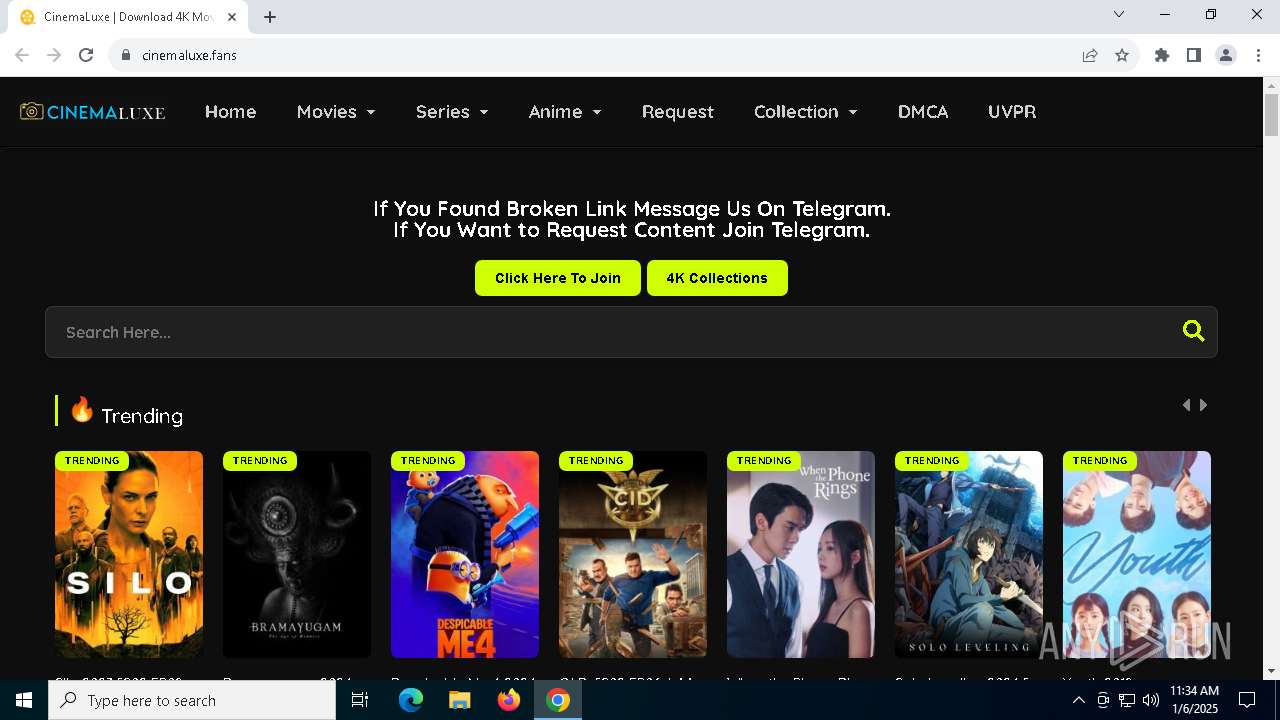Close the CinemaLuxe tab
This screenshot has height=720, width=1280.
click(232, 17)
